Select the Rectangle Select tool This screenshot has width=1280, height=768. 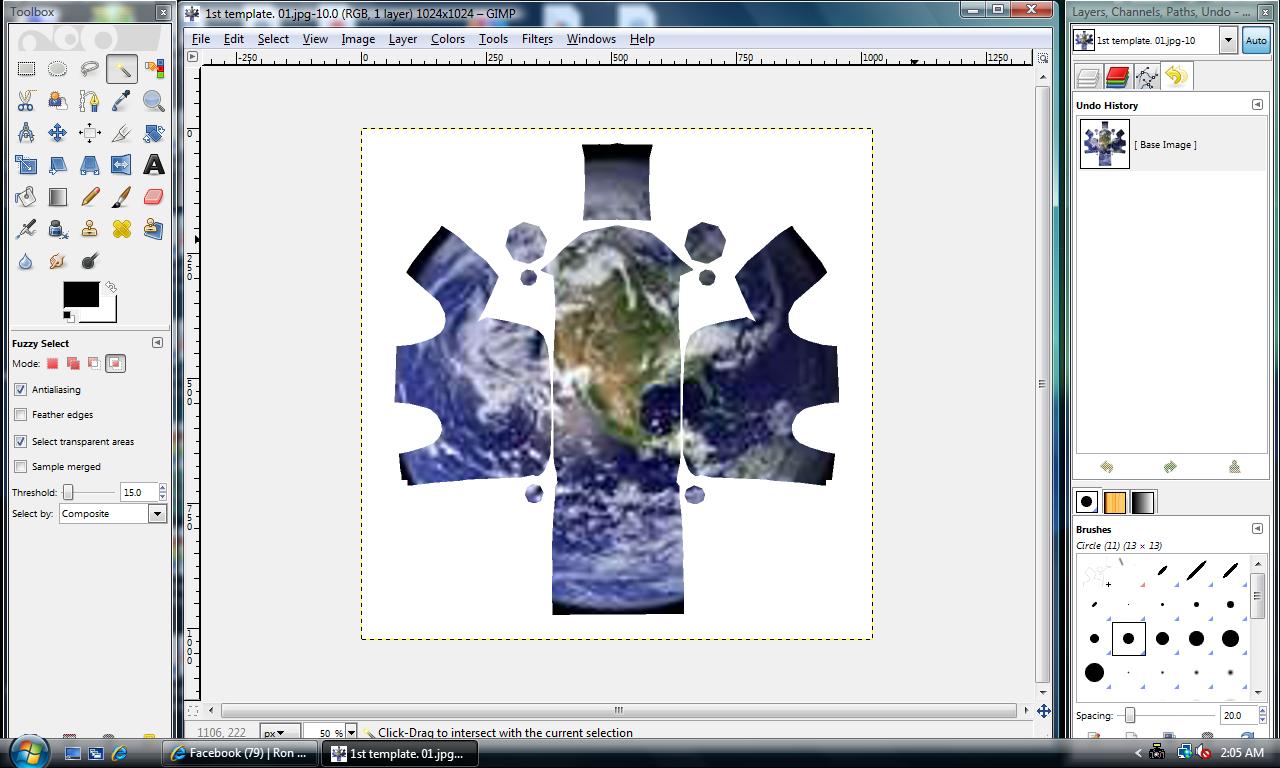(26, 68)
